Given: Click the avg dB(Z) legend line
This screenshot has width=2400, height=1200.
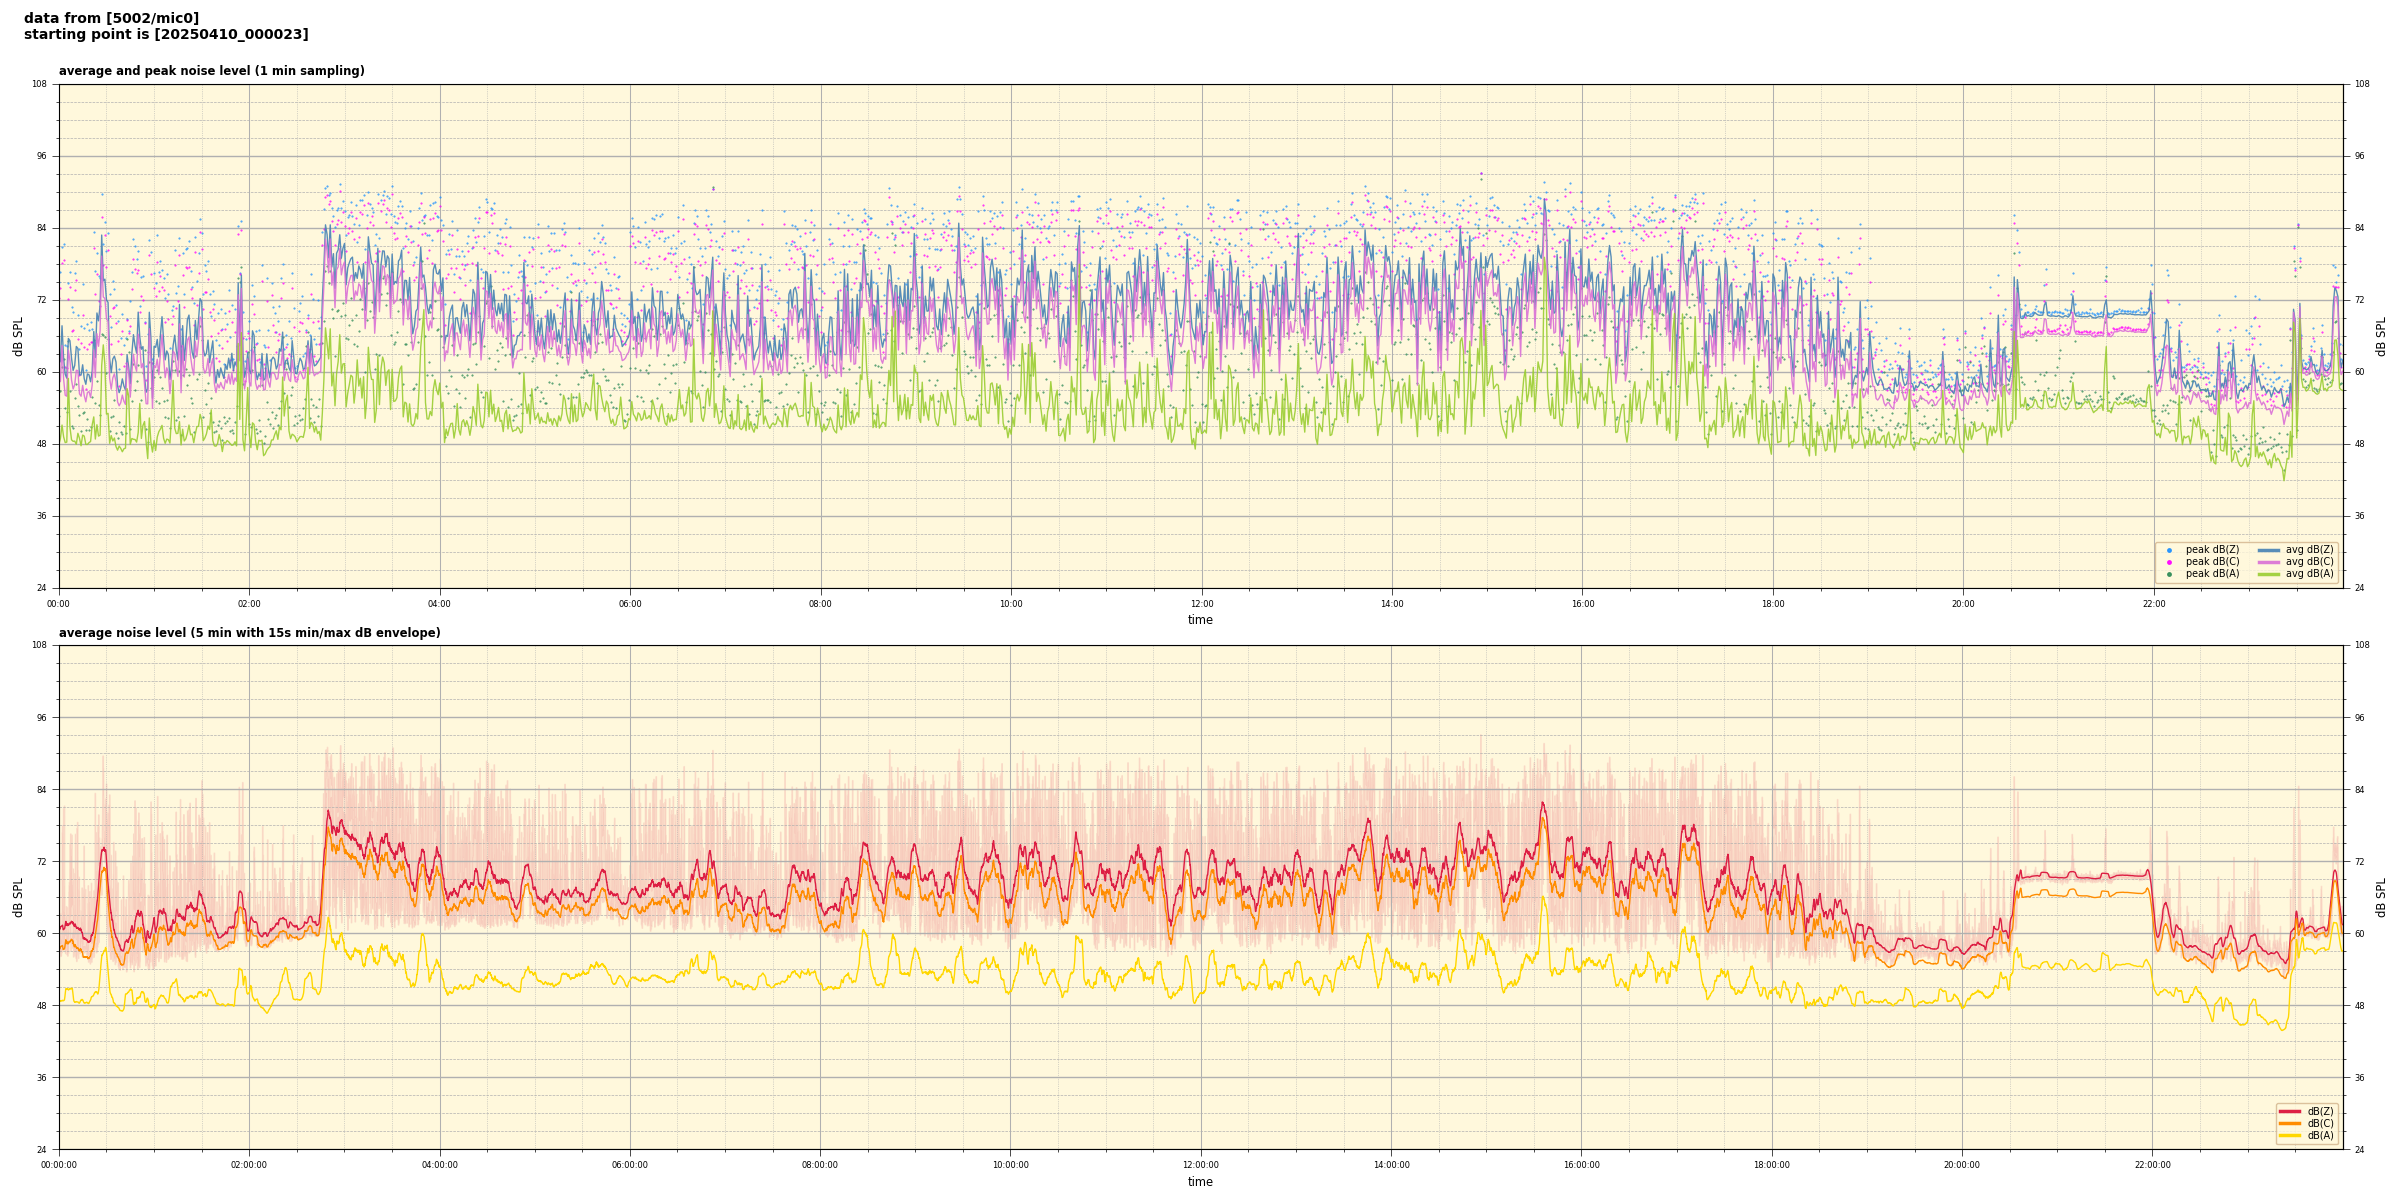Looking at the screenshot, I should point(2269,550).
